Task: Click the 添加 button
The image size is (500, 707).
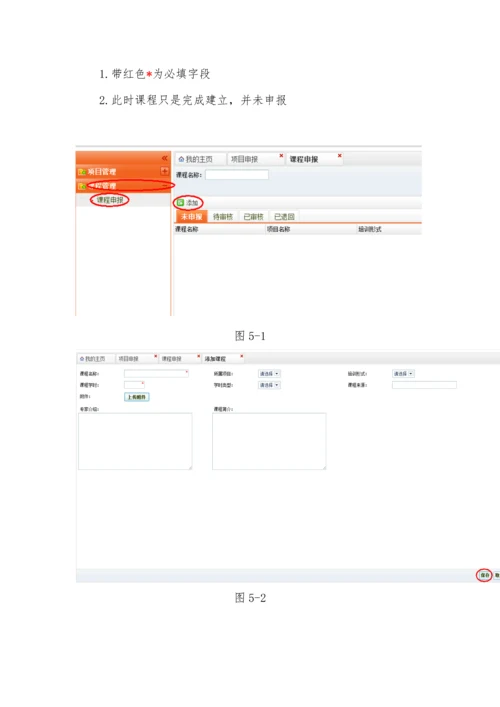Action: (x=188, y=202)
